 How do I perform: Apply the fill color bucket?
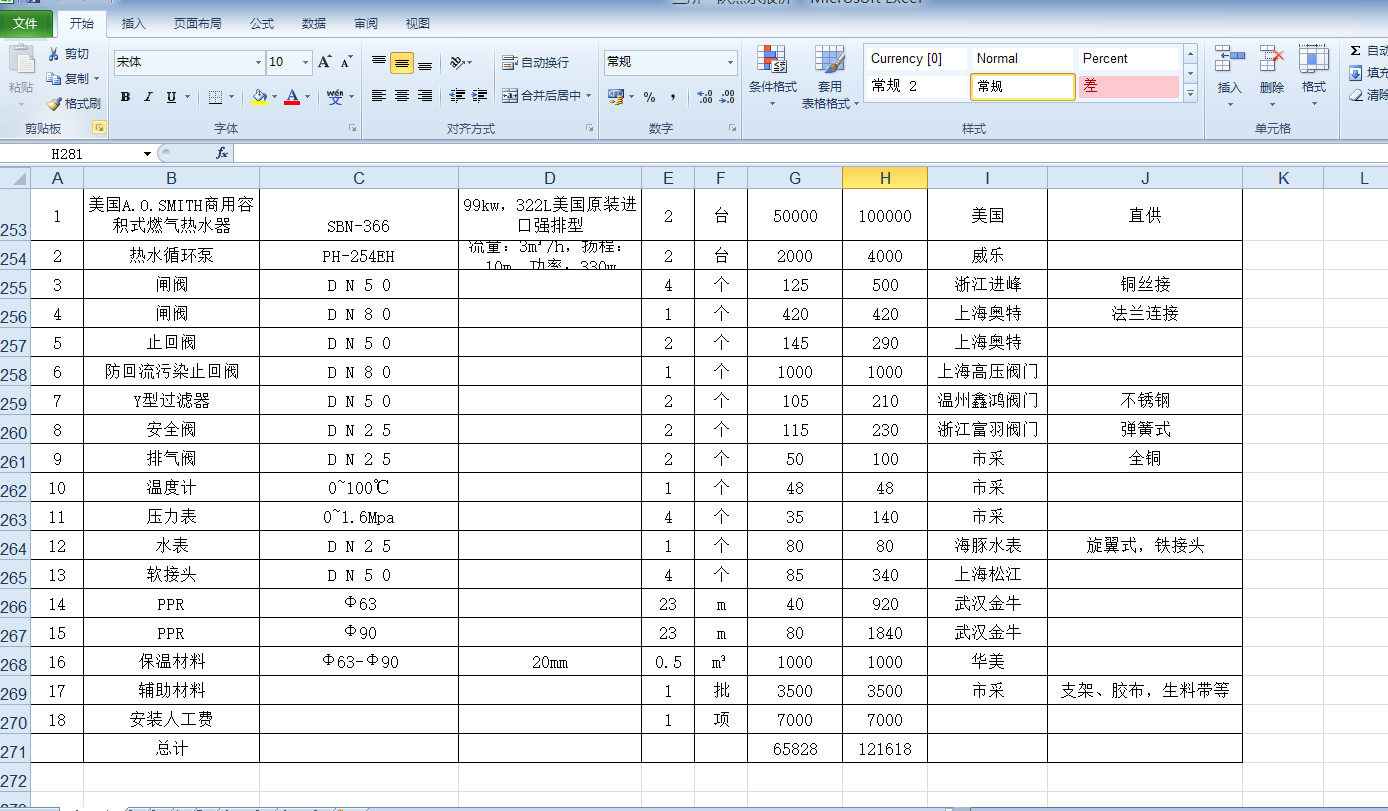coord(259,97)
